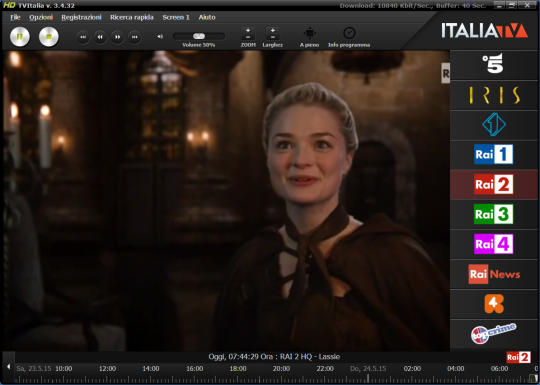Open the Opzioni menu
Viewport: 540px width, 385px height.
(x=41, y=17)
